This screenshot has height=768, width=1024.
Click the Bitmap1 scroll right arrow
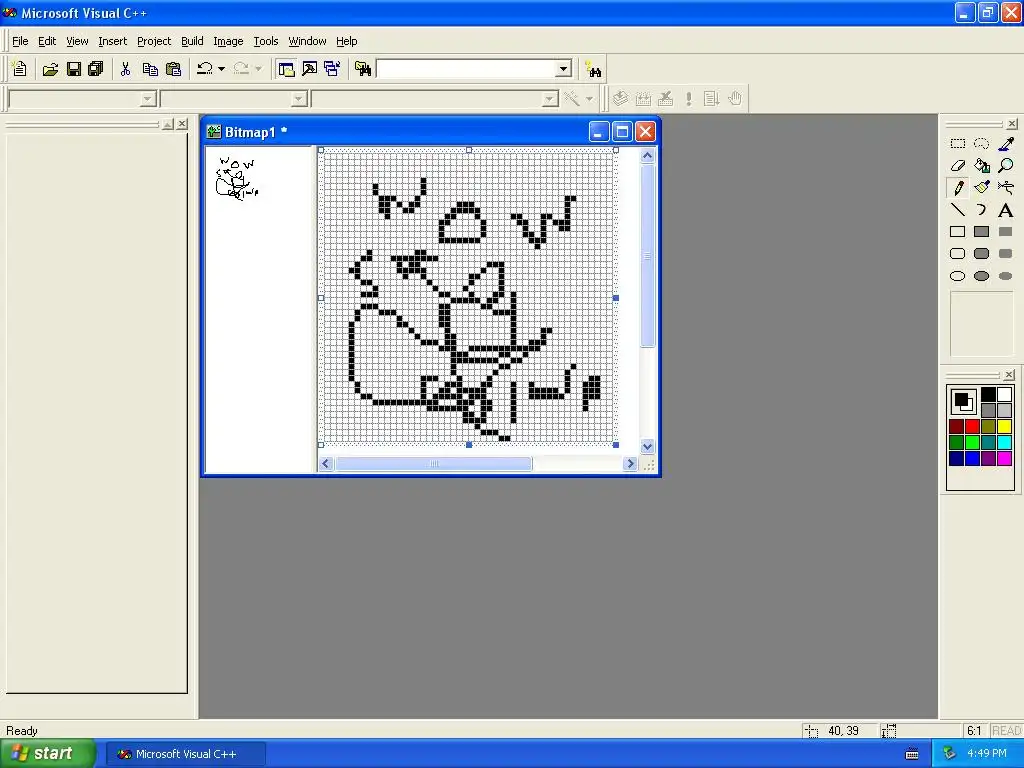click(x=630, y=464)
